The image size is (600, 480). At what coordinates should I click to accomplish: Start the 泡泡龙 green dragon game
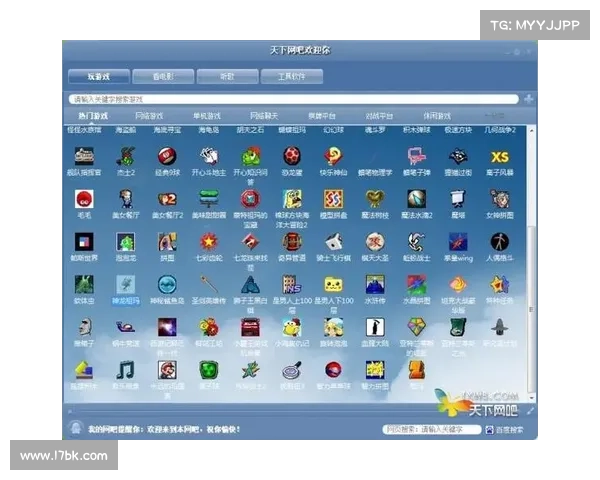[126, 242]
